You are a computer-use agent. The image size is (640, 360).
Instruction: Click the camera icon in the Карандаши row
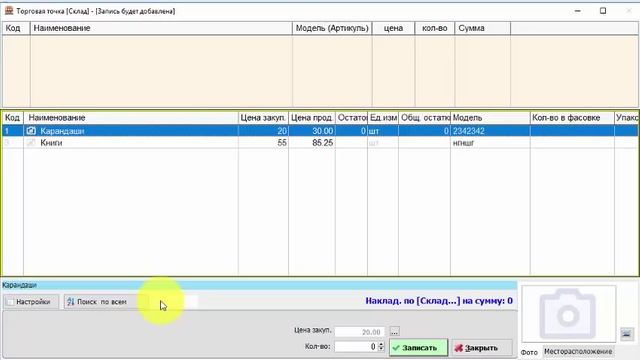[x=31, y=131]
